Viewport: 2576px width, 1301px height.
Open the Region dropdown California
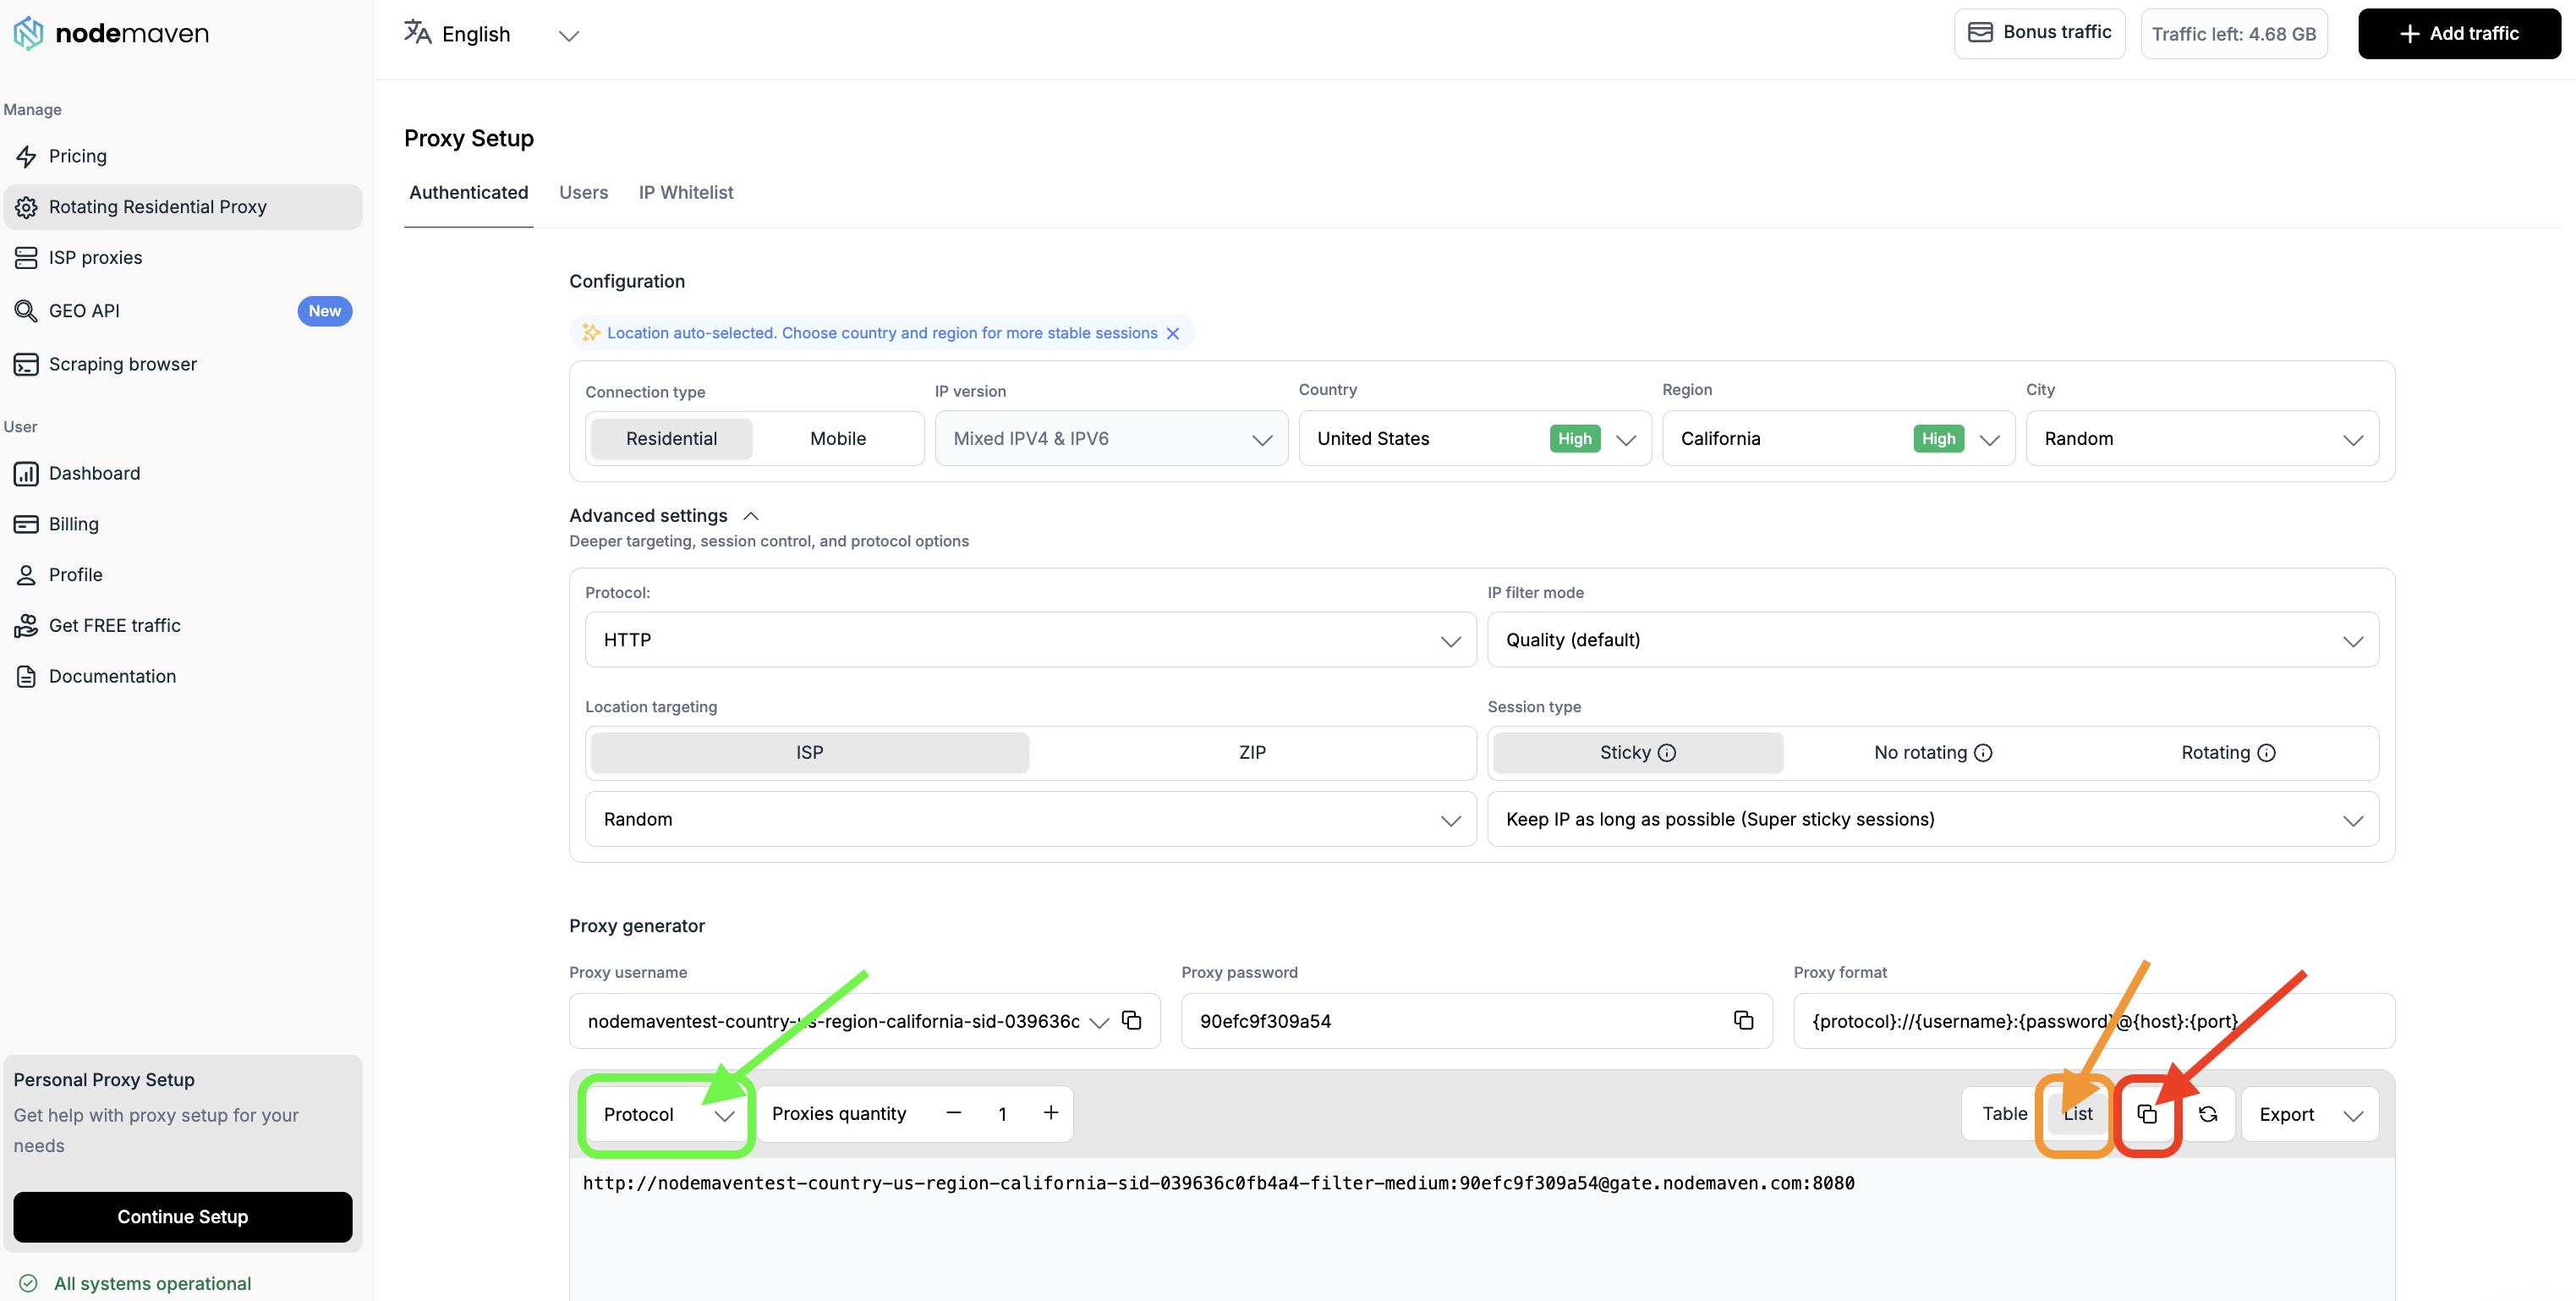point(1838,439)
